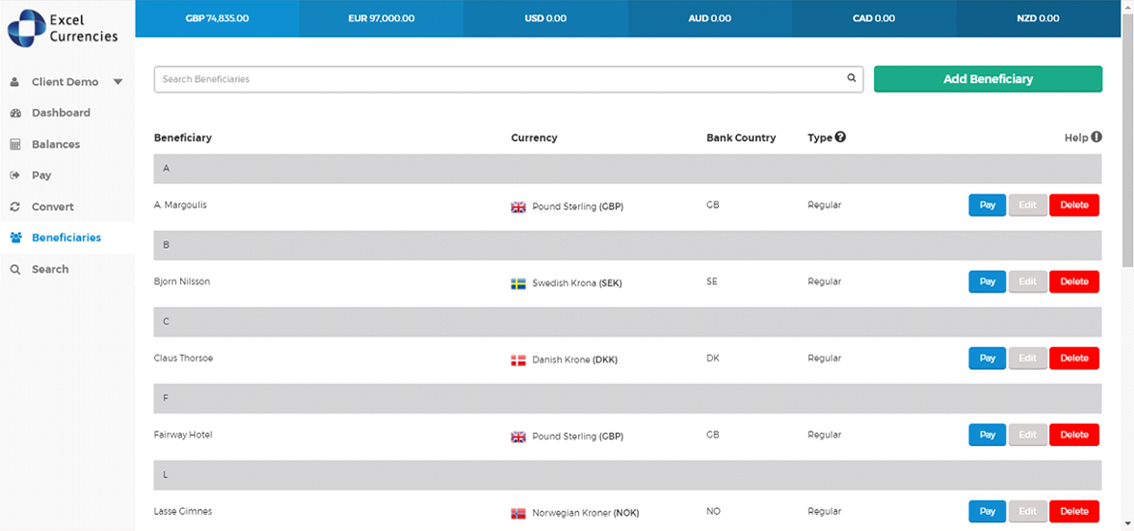Image resolution: width=1134 pixels, height=531 pixels.
Task: Click the Swedish flag for Bjorn Nilsson
Action: click(518, 283)
